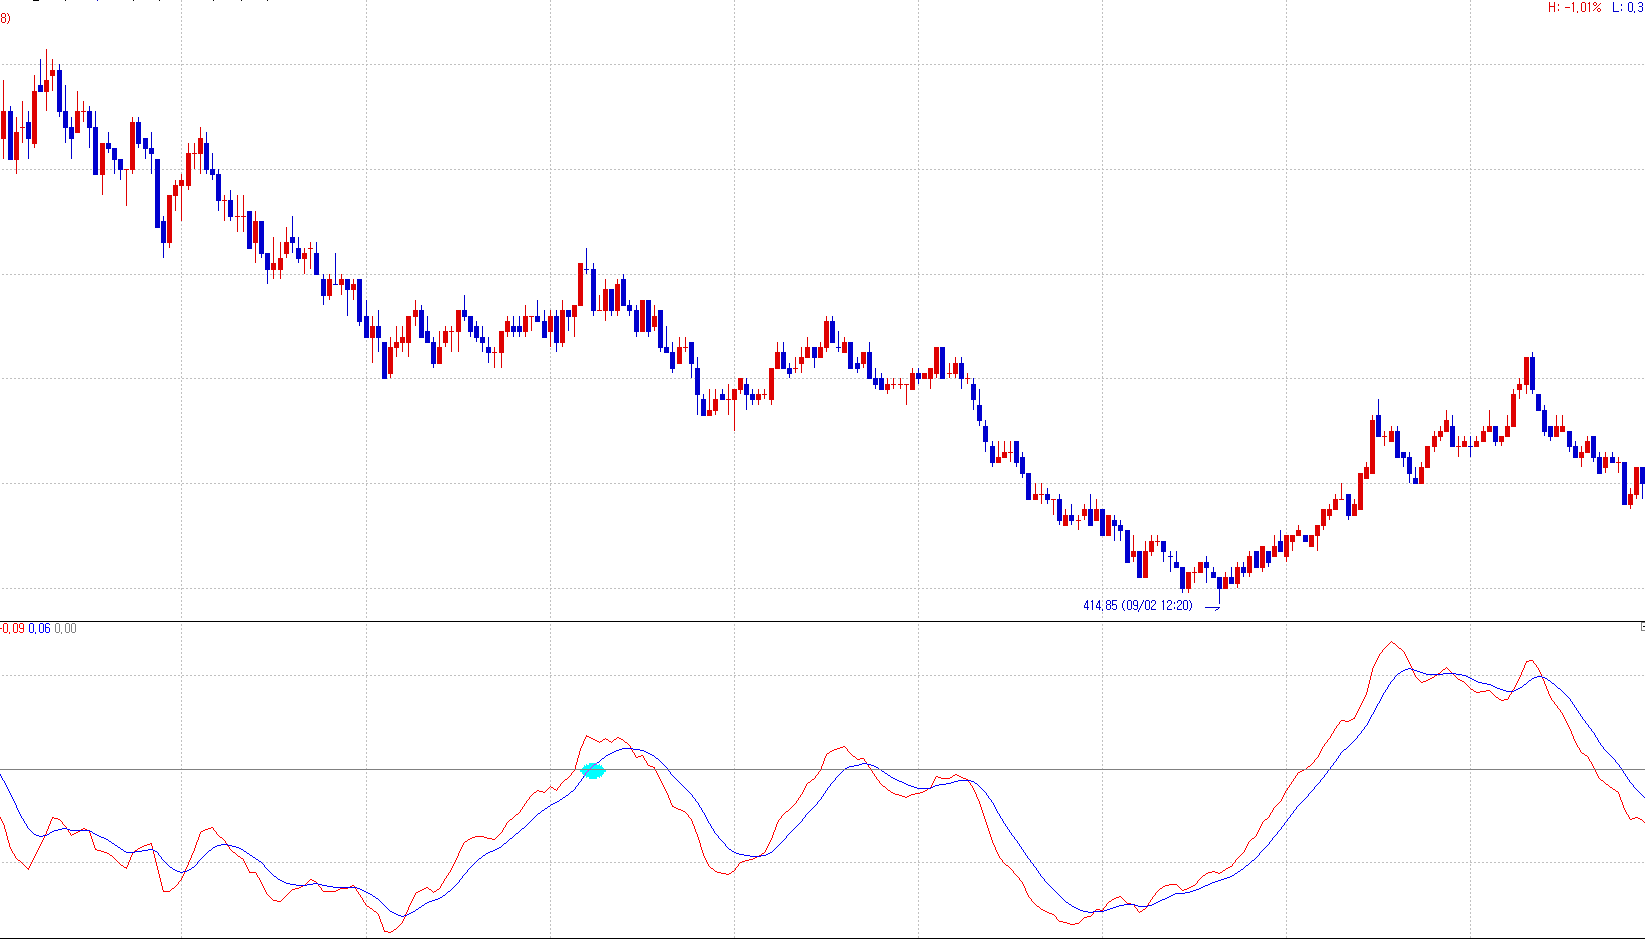Select the highest oscillator peak of the red line
Screen dimensions: 1645x939
pyautogui.click(x=1391, y=643)
